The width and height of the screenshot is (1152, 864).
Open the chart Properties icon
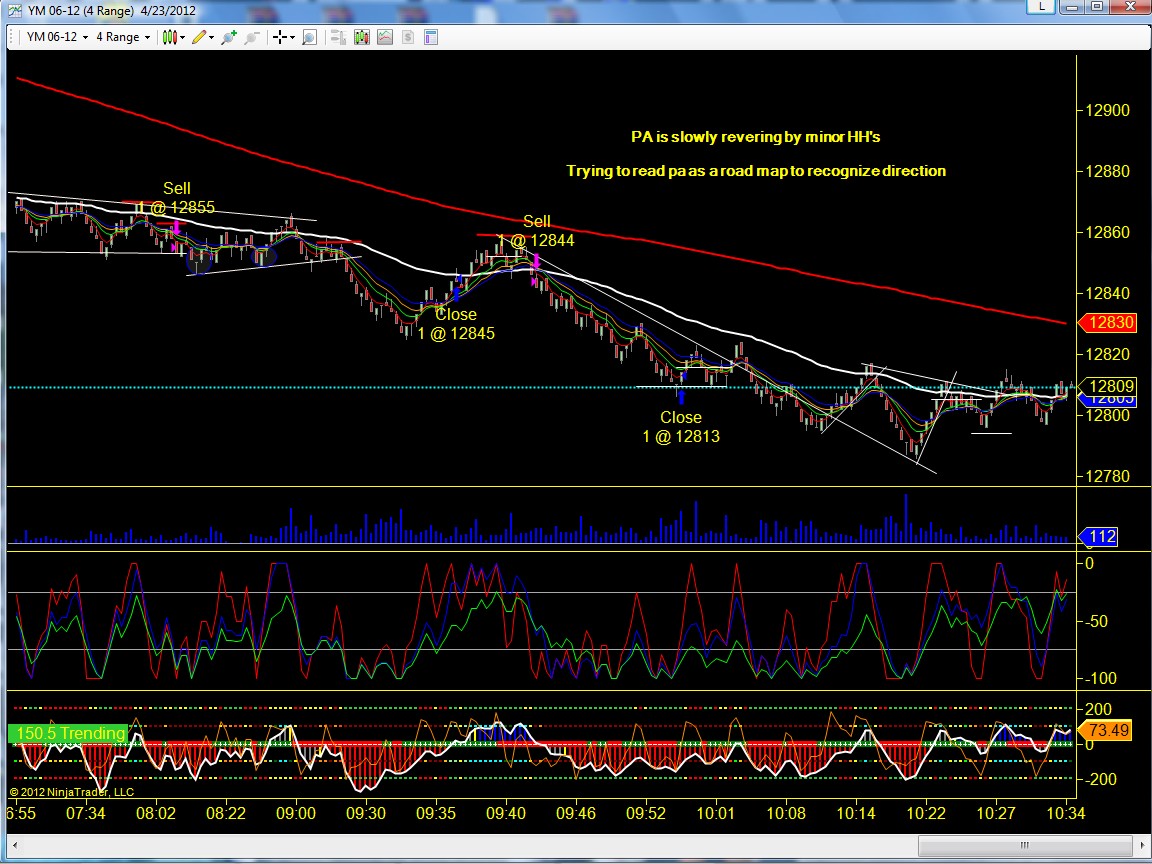pyautogui.click(x=431, y=37)
